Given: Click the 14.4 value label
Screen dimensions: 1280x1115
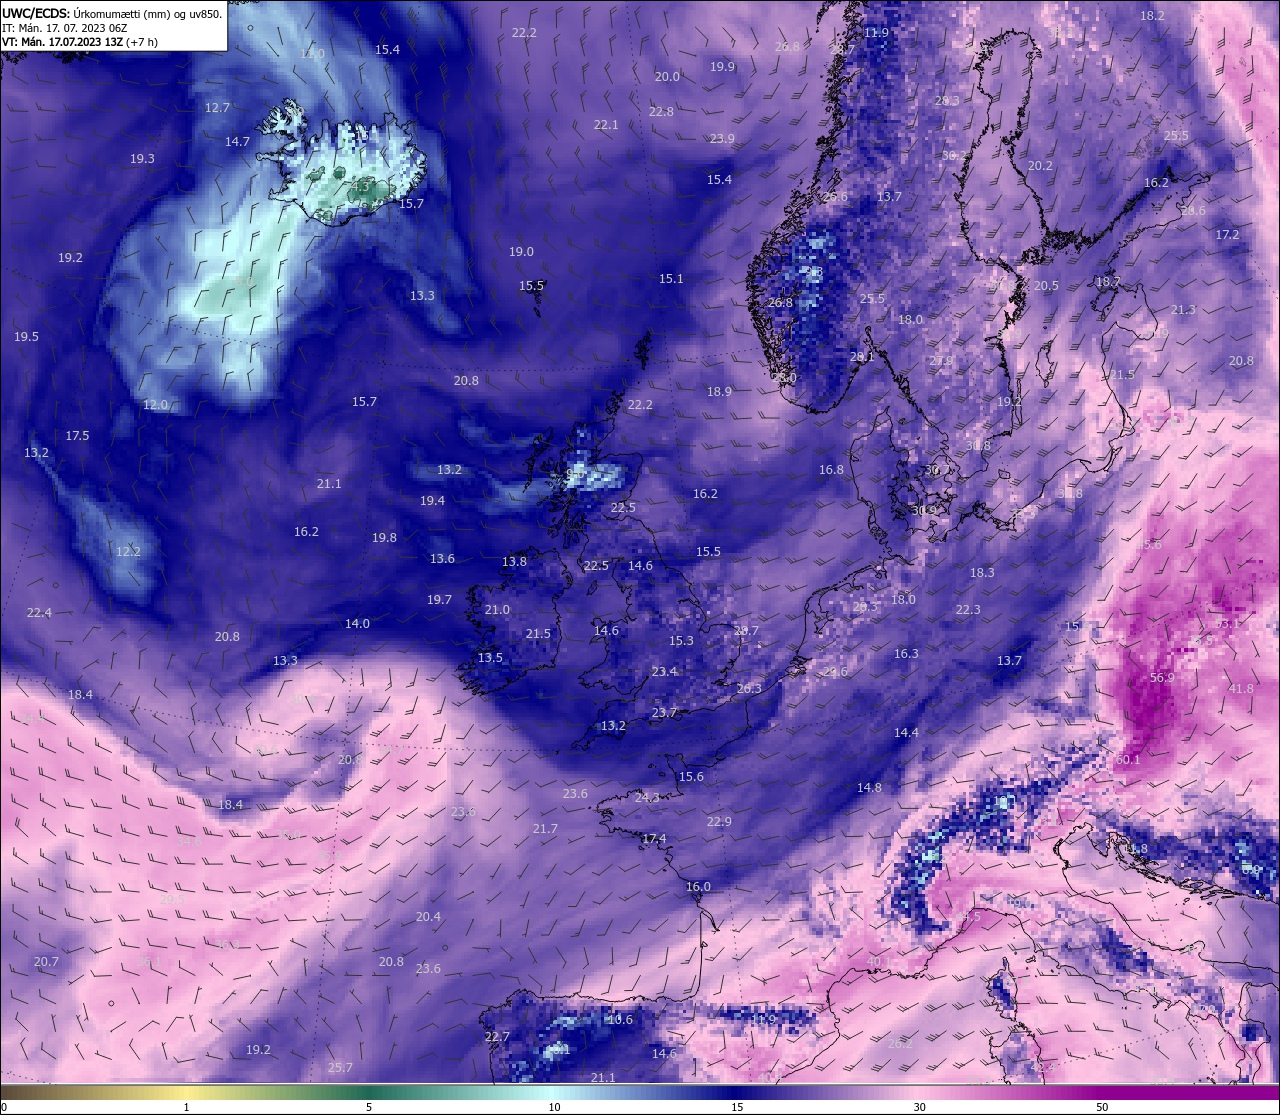Looking at the screenshot, I should pyautogui.click(x=906, y=733).
